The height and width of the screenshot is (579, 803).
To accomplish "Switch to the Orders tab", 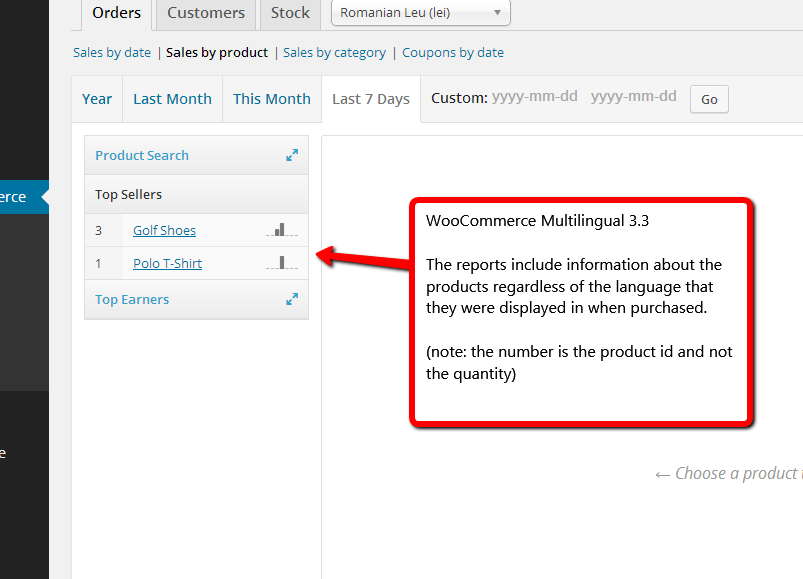I will pyautogui.click(x=117, y=13).
